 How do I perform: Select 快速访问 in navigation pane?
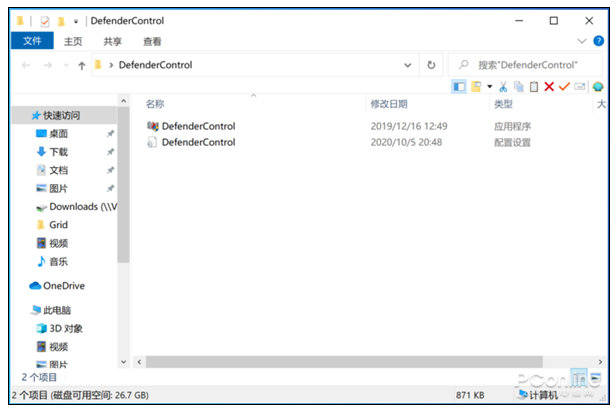click(x=61, y=115)
